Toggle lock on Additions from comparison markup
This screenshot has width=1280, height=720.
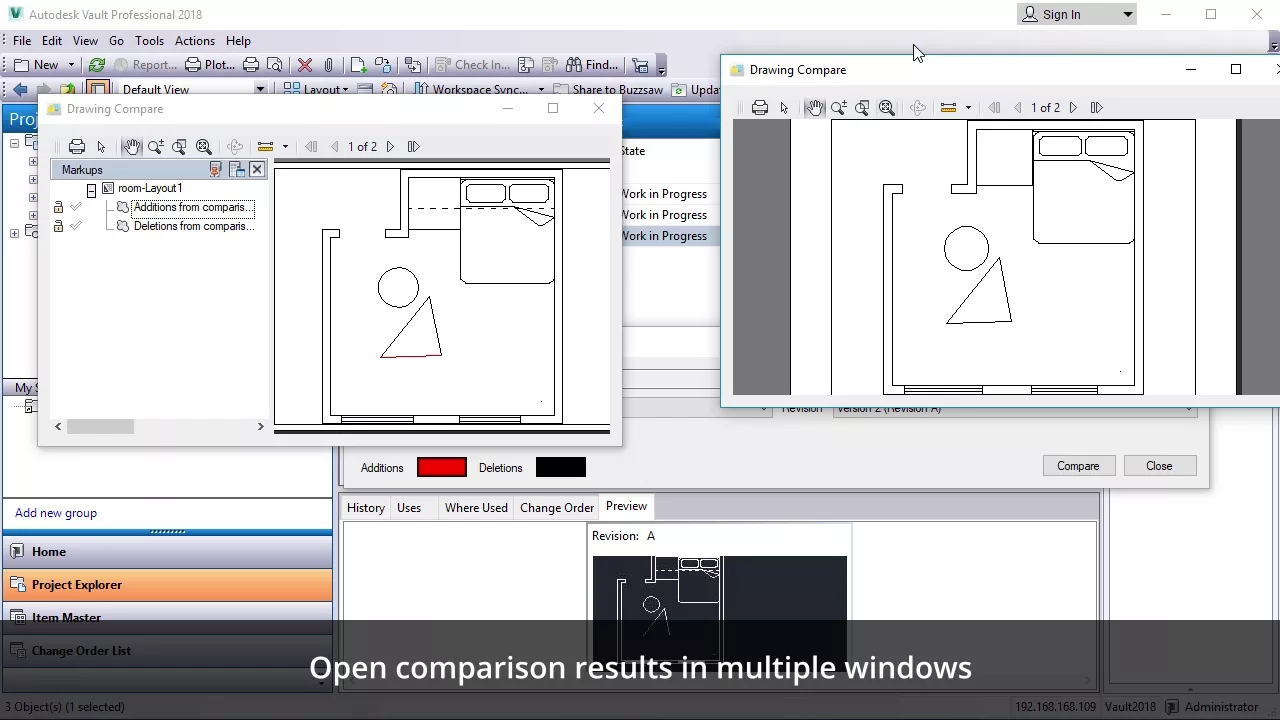tap(58, 207)
